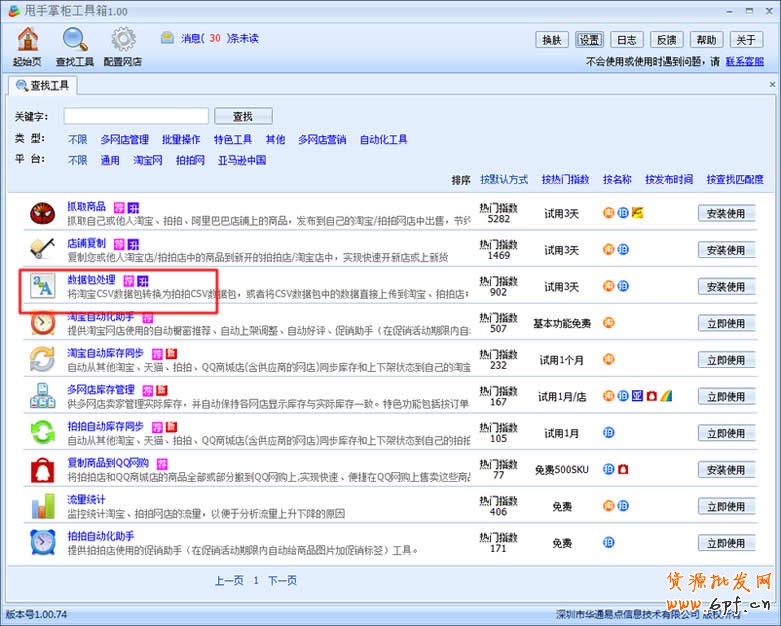Sort by 按默认方式
This screenshot has width=781, height=626.
click(x=504, y=179)
